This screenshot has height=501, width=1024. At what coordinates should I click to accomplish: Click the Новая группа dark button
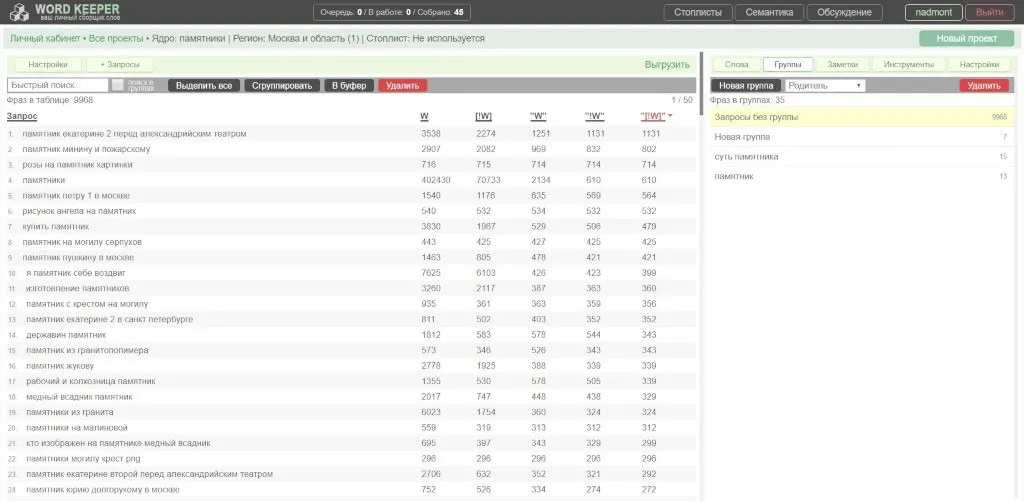point(746,86)
